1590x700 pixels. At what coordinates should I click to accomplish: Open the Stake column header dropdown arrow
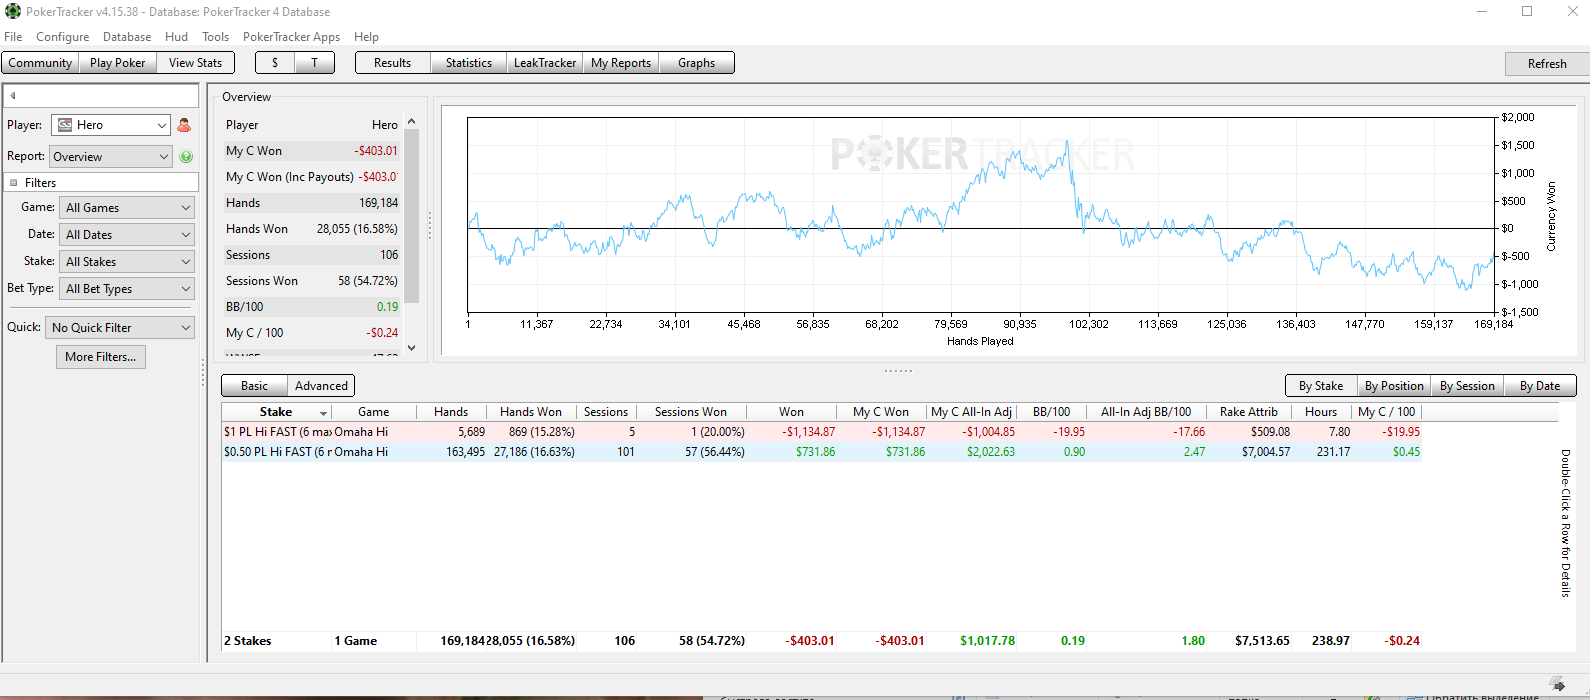(x=323, y=413)
